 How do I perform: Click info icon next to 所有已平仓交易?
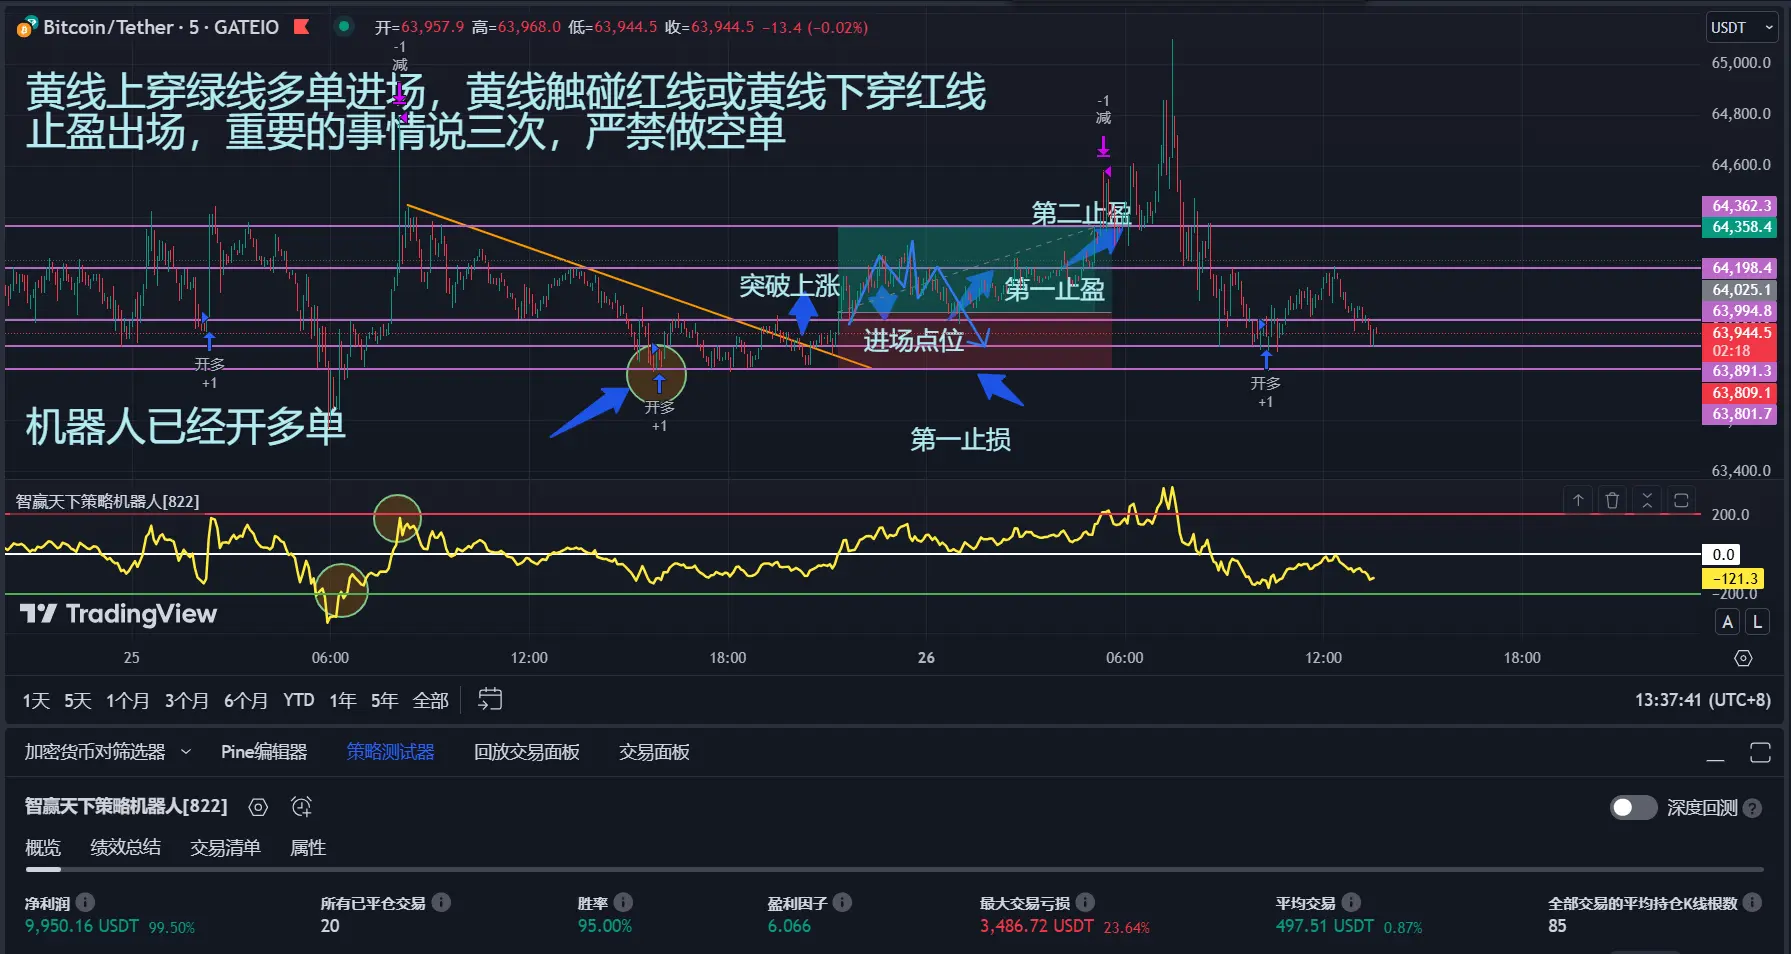point(441,902)
